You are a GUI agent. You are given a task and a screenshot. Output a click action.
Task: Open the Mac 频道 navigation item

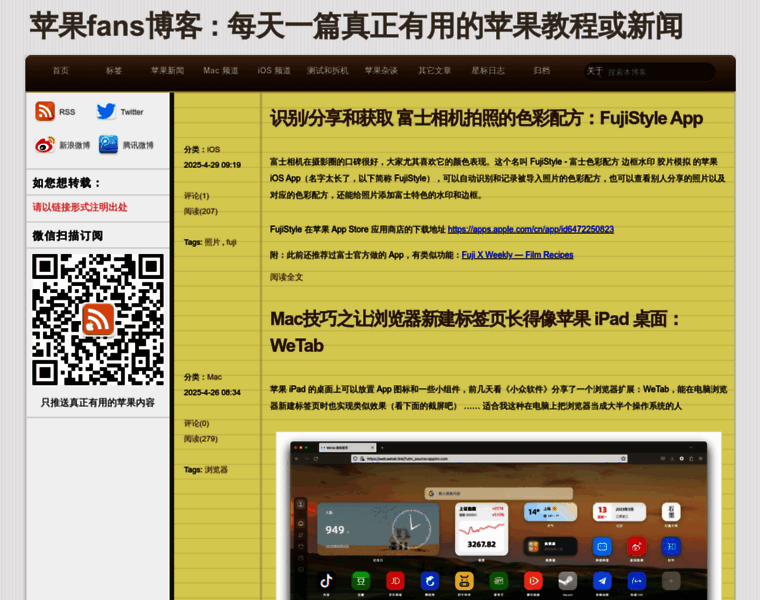tap(221, 71)
